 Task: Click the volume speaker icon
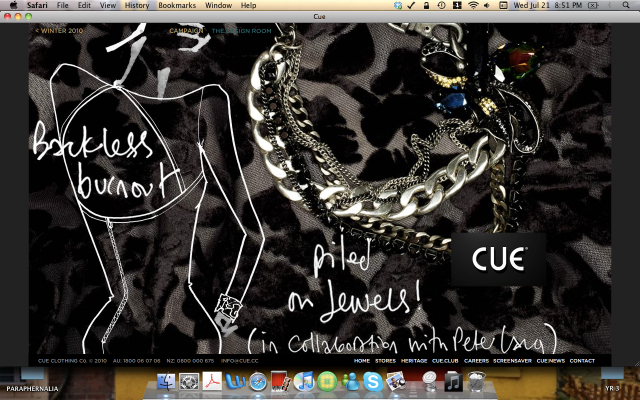tap(487, 5)
